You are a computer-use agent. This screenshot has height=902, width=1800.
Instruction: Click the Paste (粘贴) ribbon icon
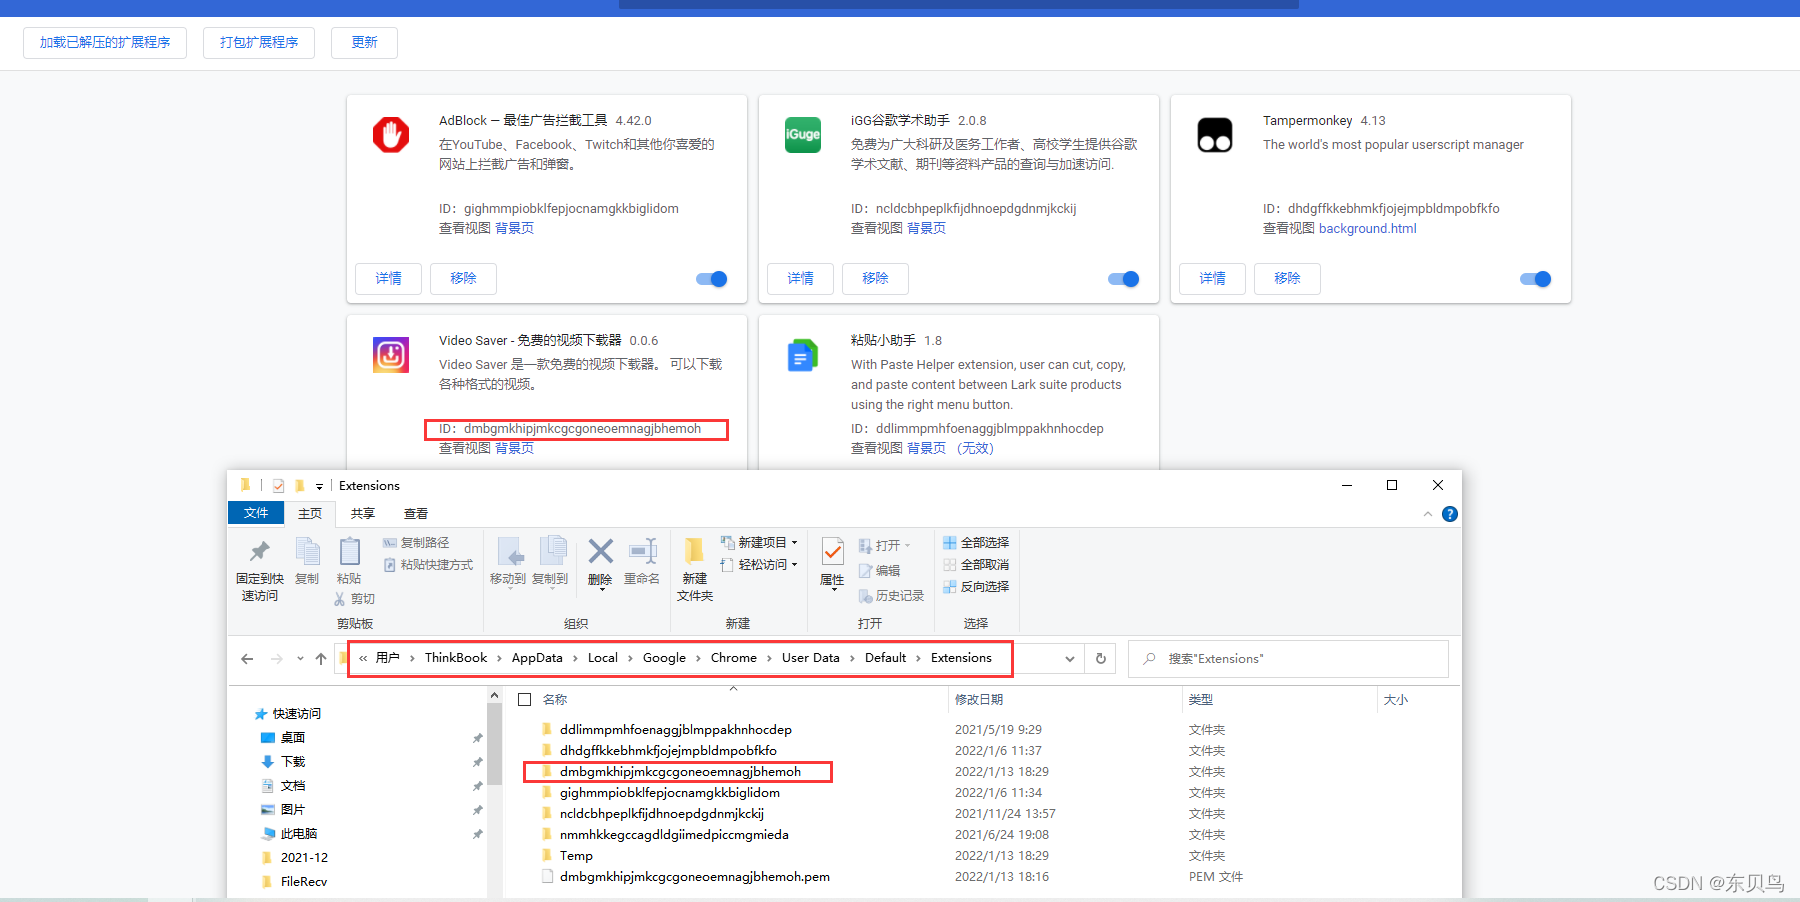point(350,551)
